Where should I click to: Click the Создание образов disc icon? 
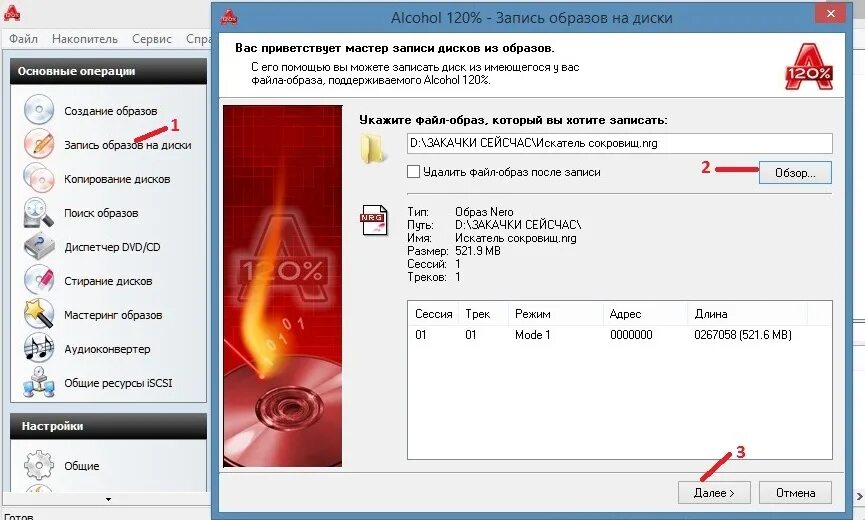[x=39, y=109]
